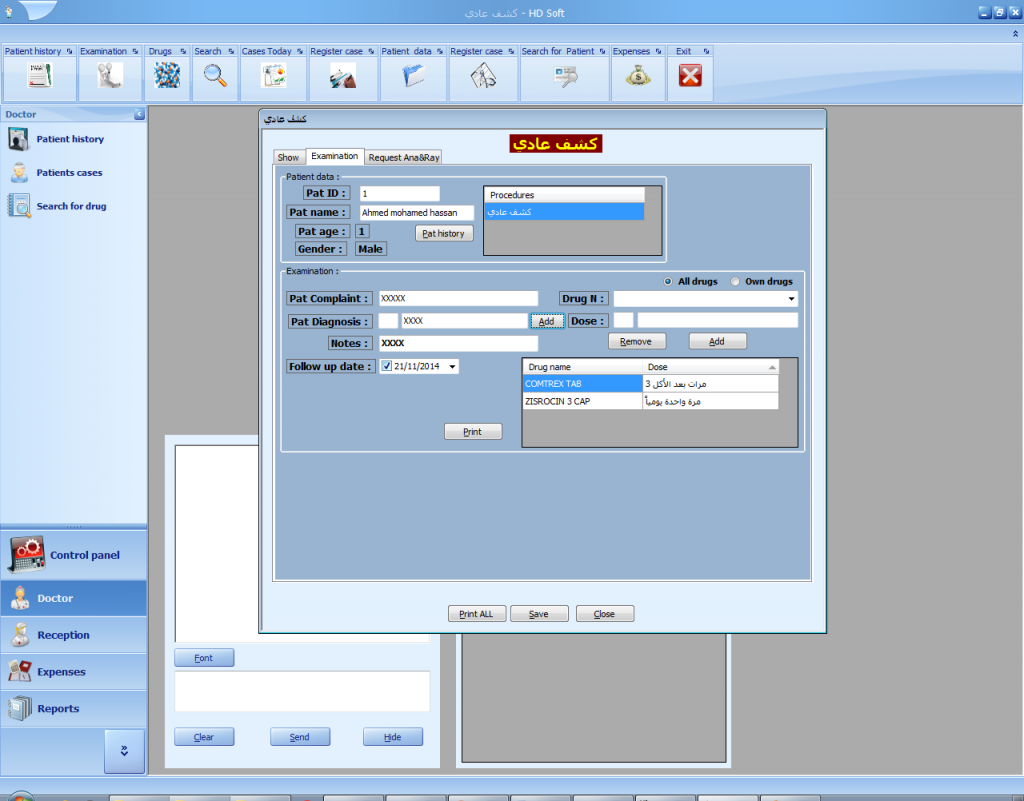This screenshot has width=1024, height=801.
Task: Open Patient data folder icon
Action: coord(413,76)
